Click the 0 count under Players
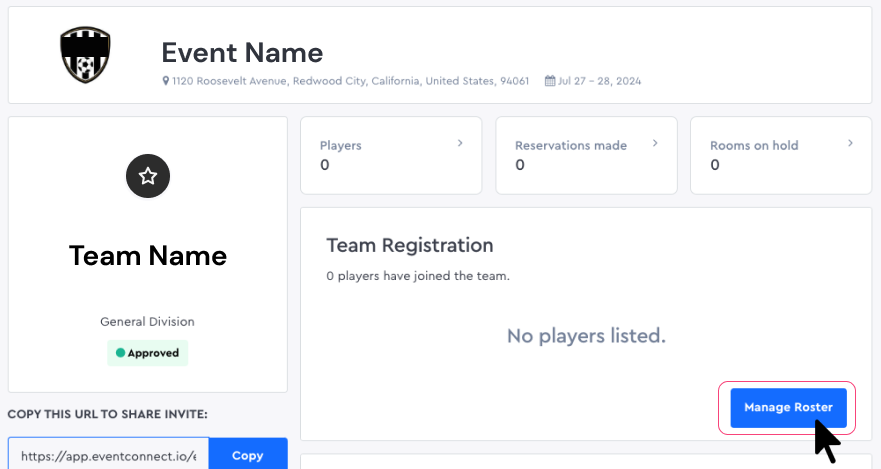The width and height of the screenshot is (881, 469). pyautogui.click(x=325, y=165)
